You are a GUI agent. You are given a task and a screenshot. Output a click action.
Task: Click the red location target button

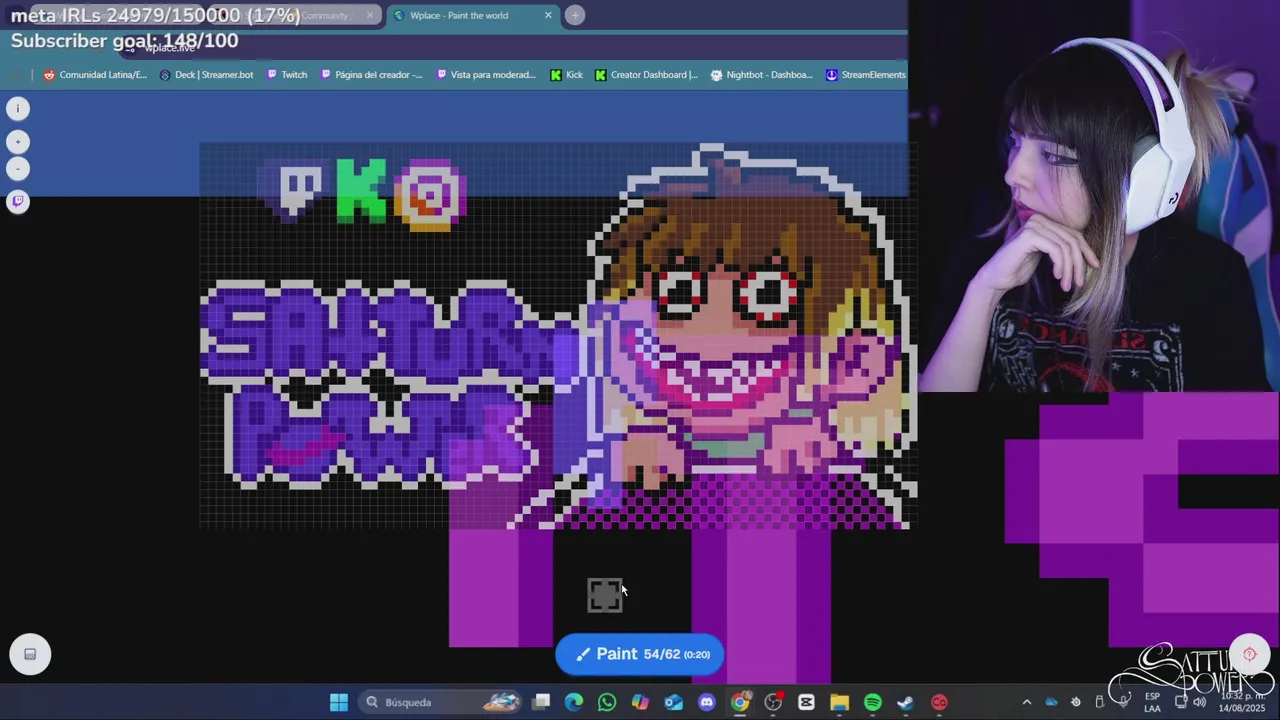(x=1249, y=654)
